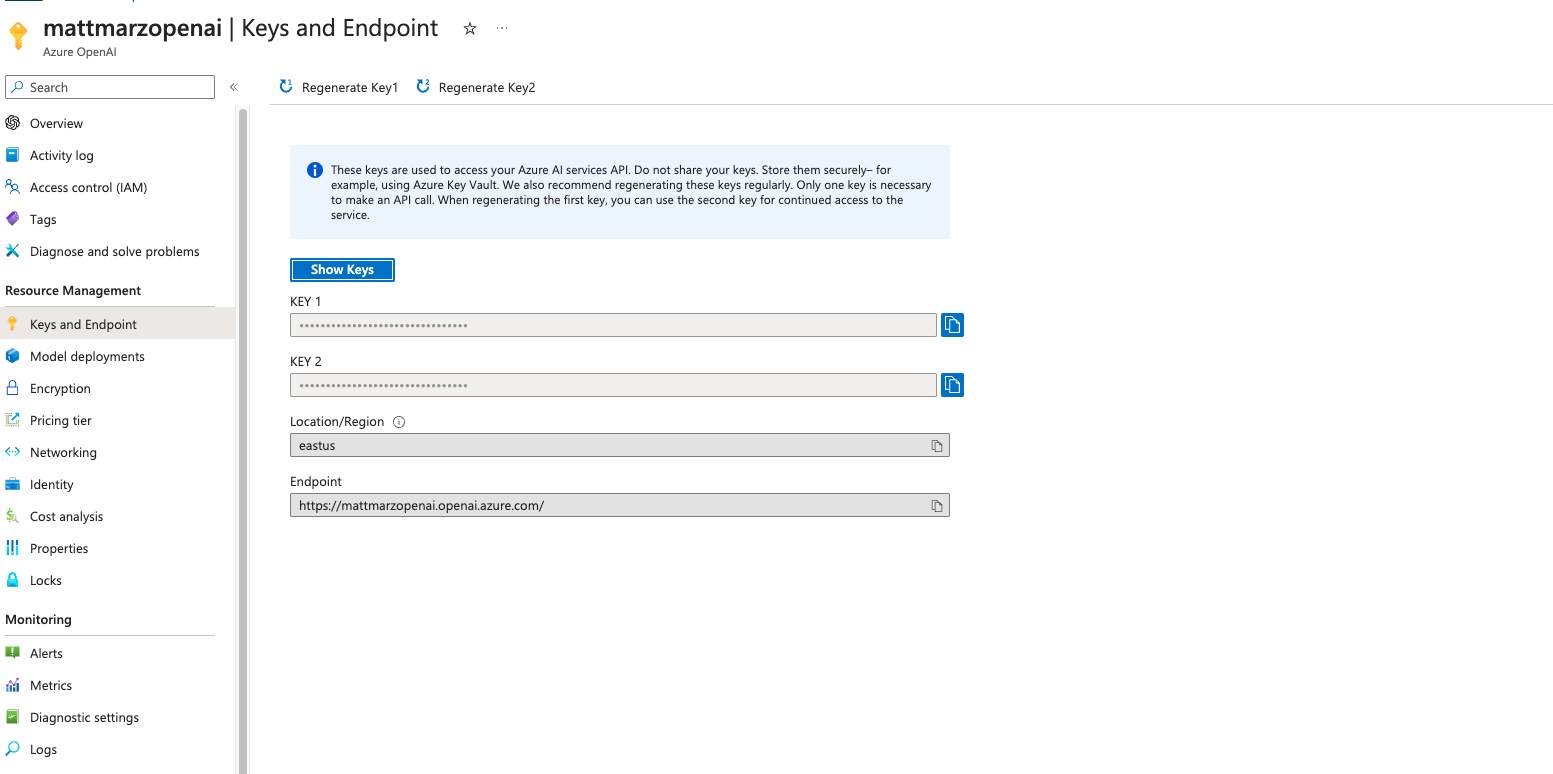This screenshot has height=774, width=1553.
Task: Open Diagnostic settings under Monitoring
Action: pyautogui.click(x=84, y=717)
